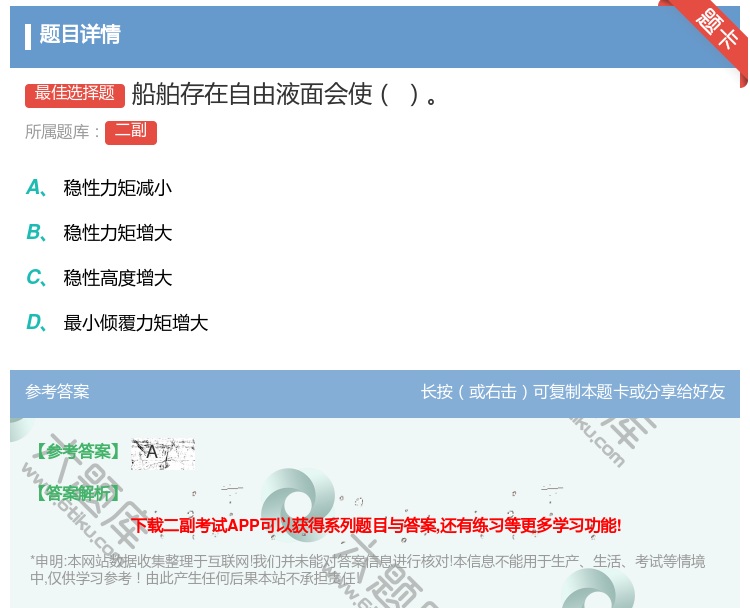Click the 题目详情 header title
750x608 pixels.
[x=80, y=35]
